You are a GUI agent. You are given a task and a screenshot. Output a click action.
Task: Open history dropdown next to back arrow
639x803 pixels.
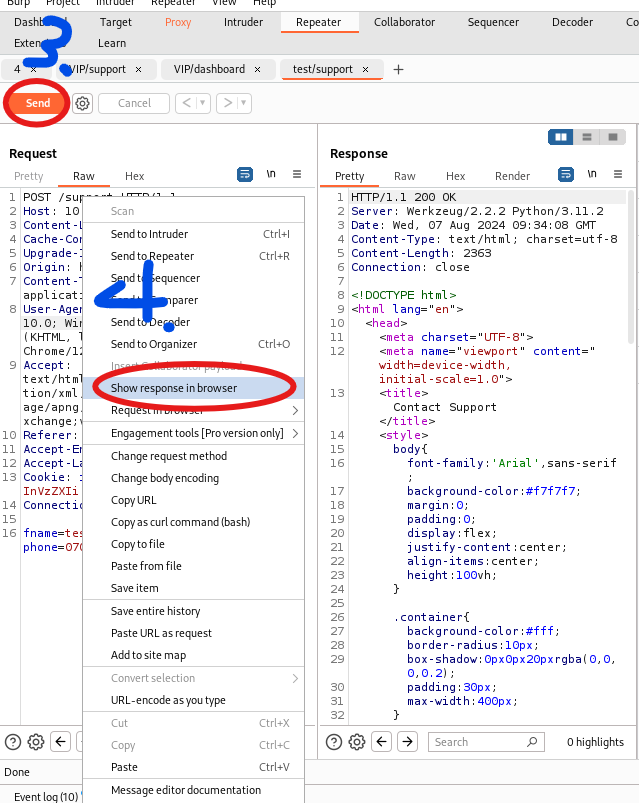pos(203,103)
